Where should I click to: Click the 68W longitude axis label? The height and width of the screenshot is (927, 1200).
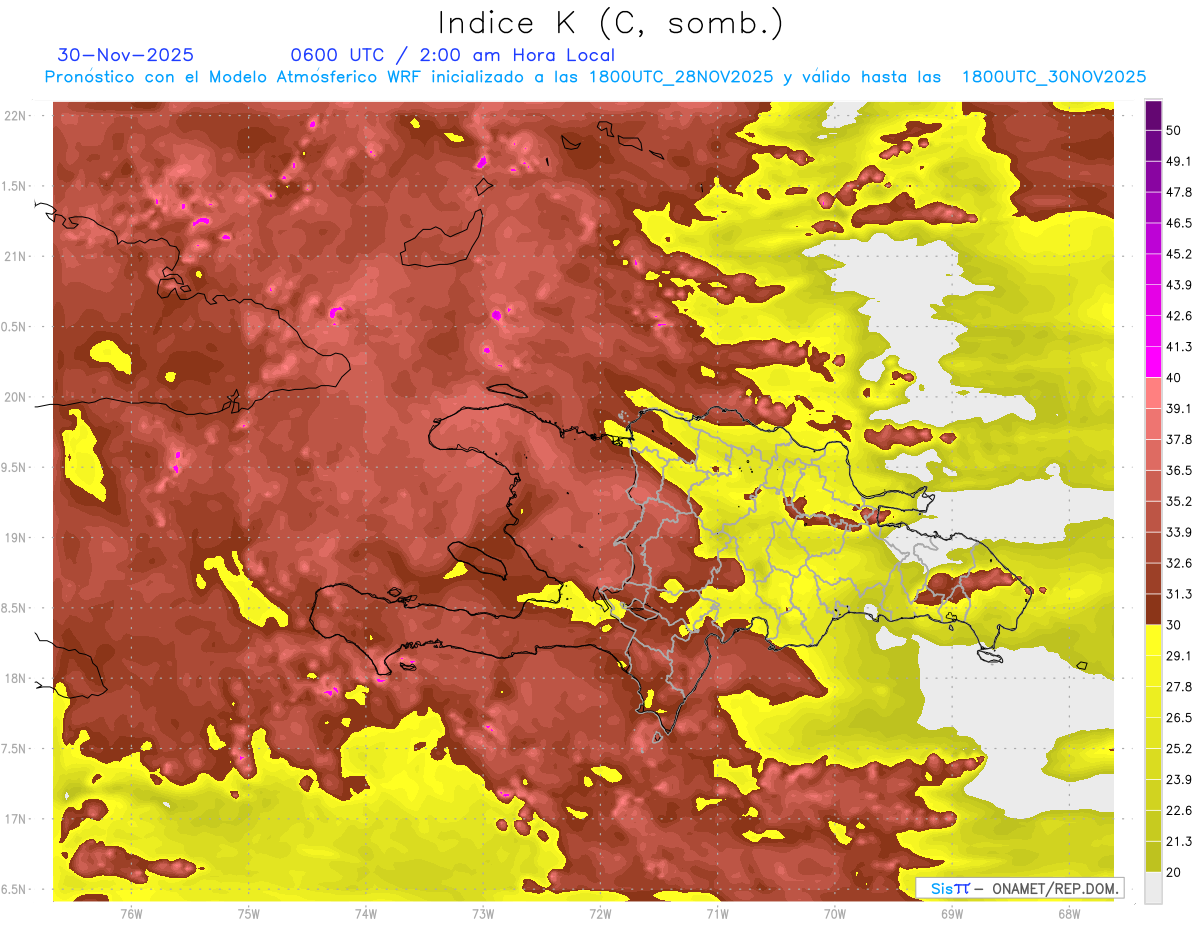click(1069, 914)
